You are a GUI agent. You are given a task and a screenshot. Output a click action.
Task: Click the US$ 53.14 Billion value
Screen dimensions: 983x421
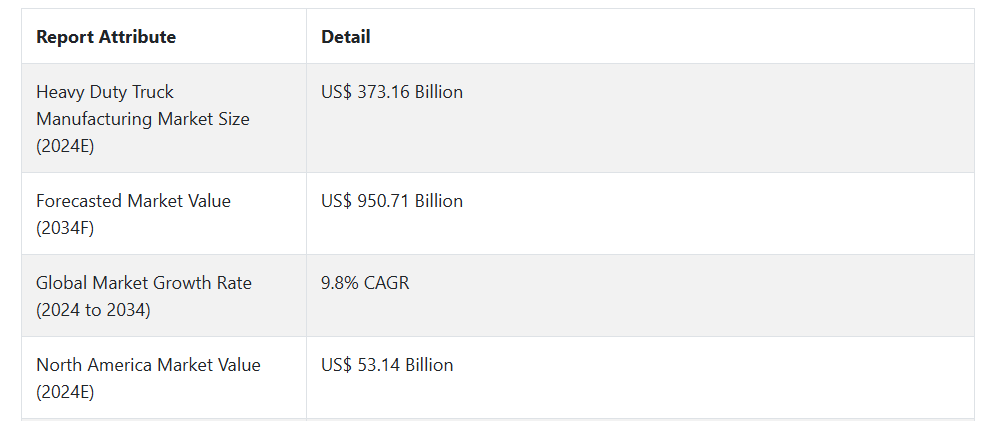(387, 365)
